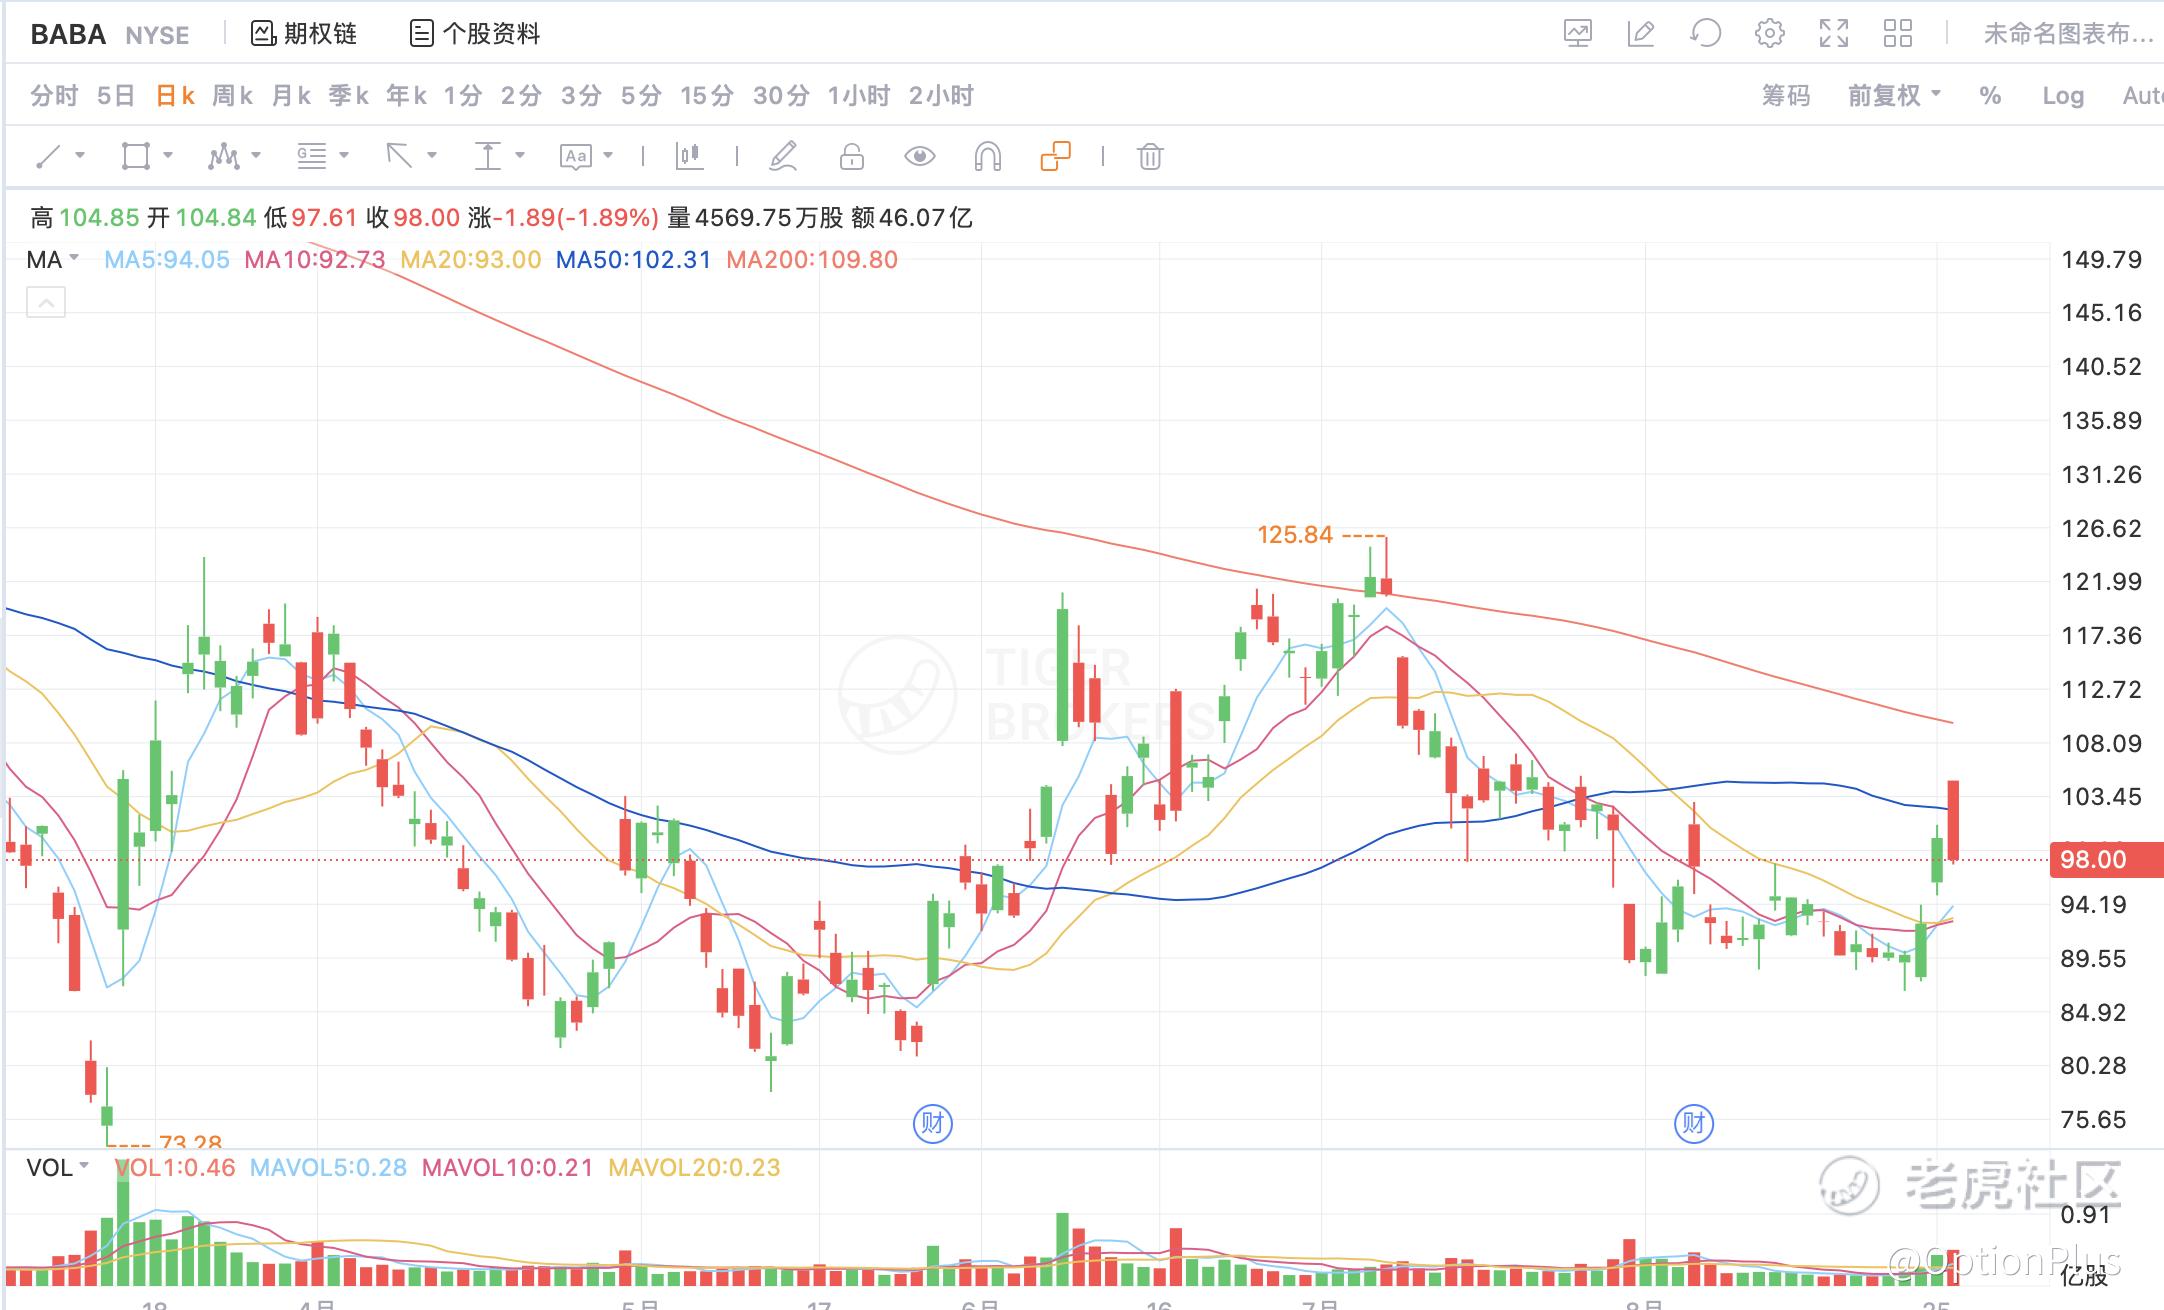Expand the 前复权 adjustment dropdown

point(1893,96)
